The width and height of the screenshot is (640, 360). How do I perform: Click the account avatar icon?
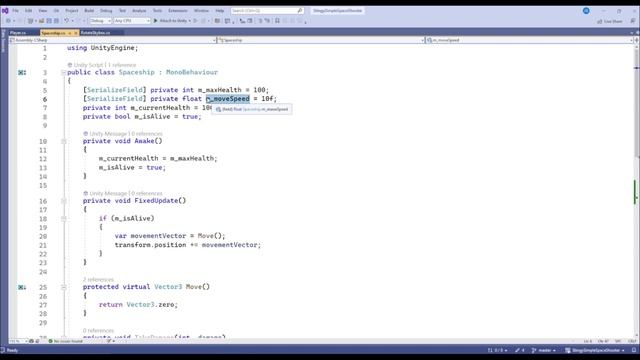point(586,11)
